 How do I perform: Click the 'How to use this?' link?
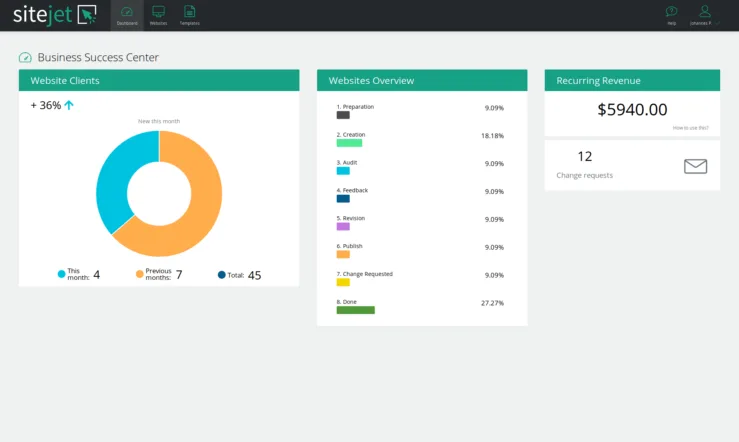click(x=690, y=128)
